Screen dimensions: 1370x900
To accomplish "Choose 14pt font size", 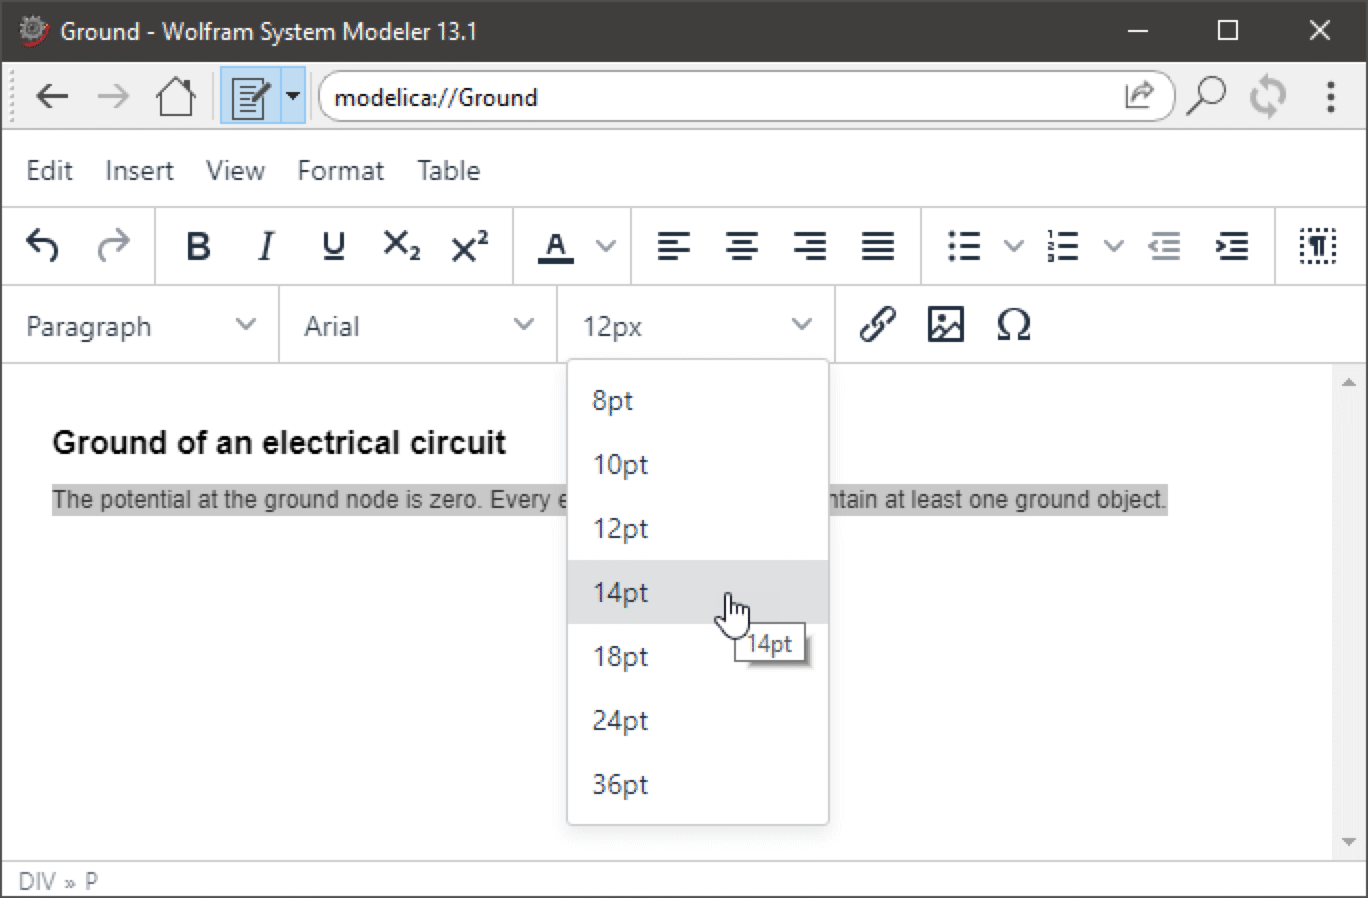I will 698,592.
